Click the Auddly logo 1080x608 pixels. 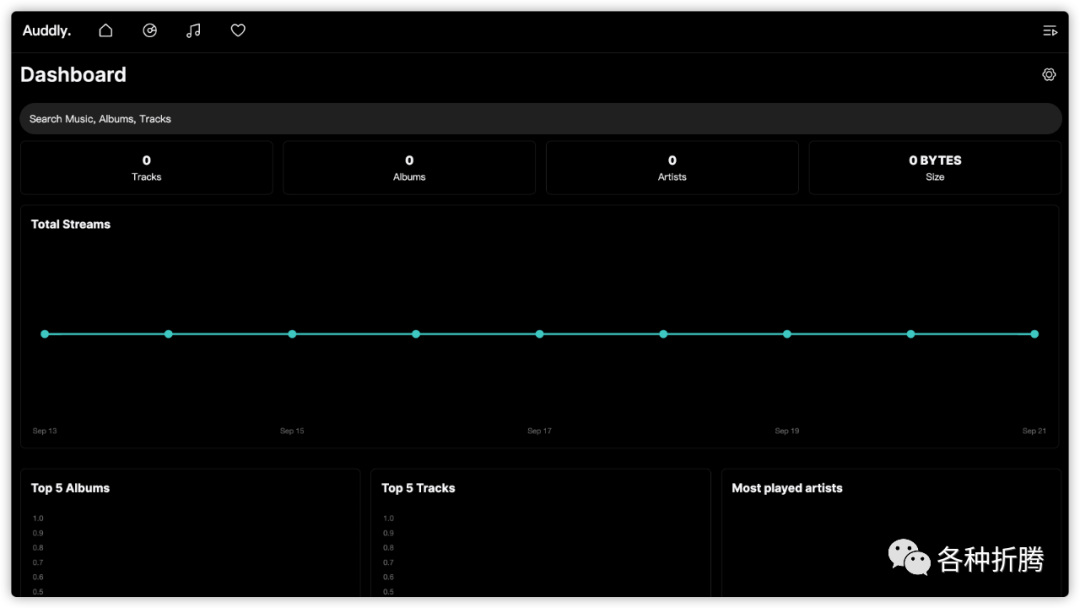[47, 30]
